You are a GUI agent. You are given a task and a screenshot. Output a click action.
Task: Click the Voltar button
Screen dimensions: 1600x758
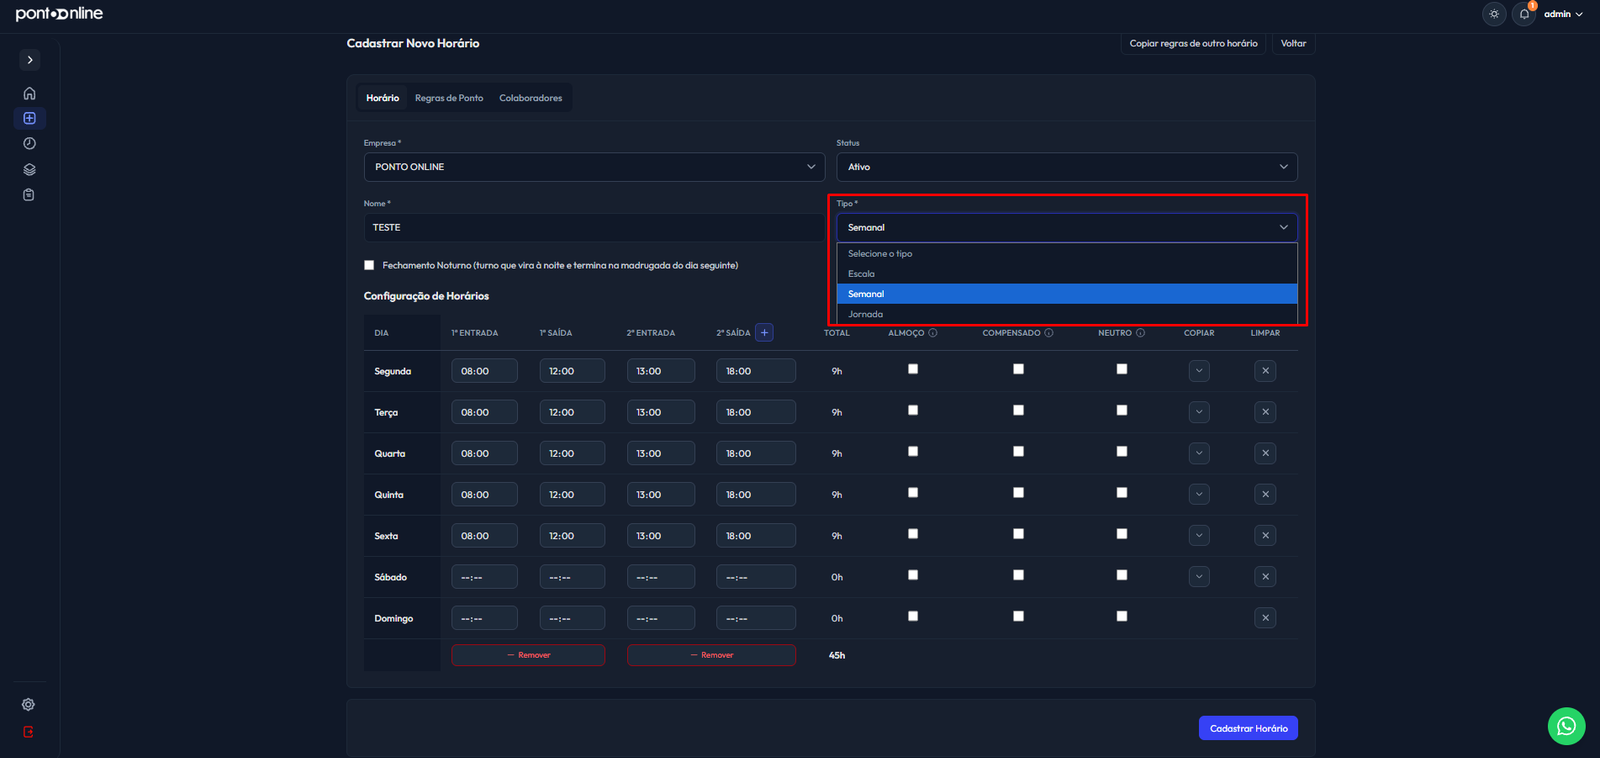pos(1293,43)
